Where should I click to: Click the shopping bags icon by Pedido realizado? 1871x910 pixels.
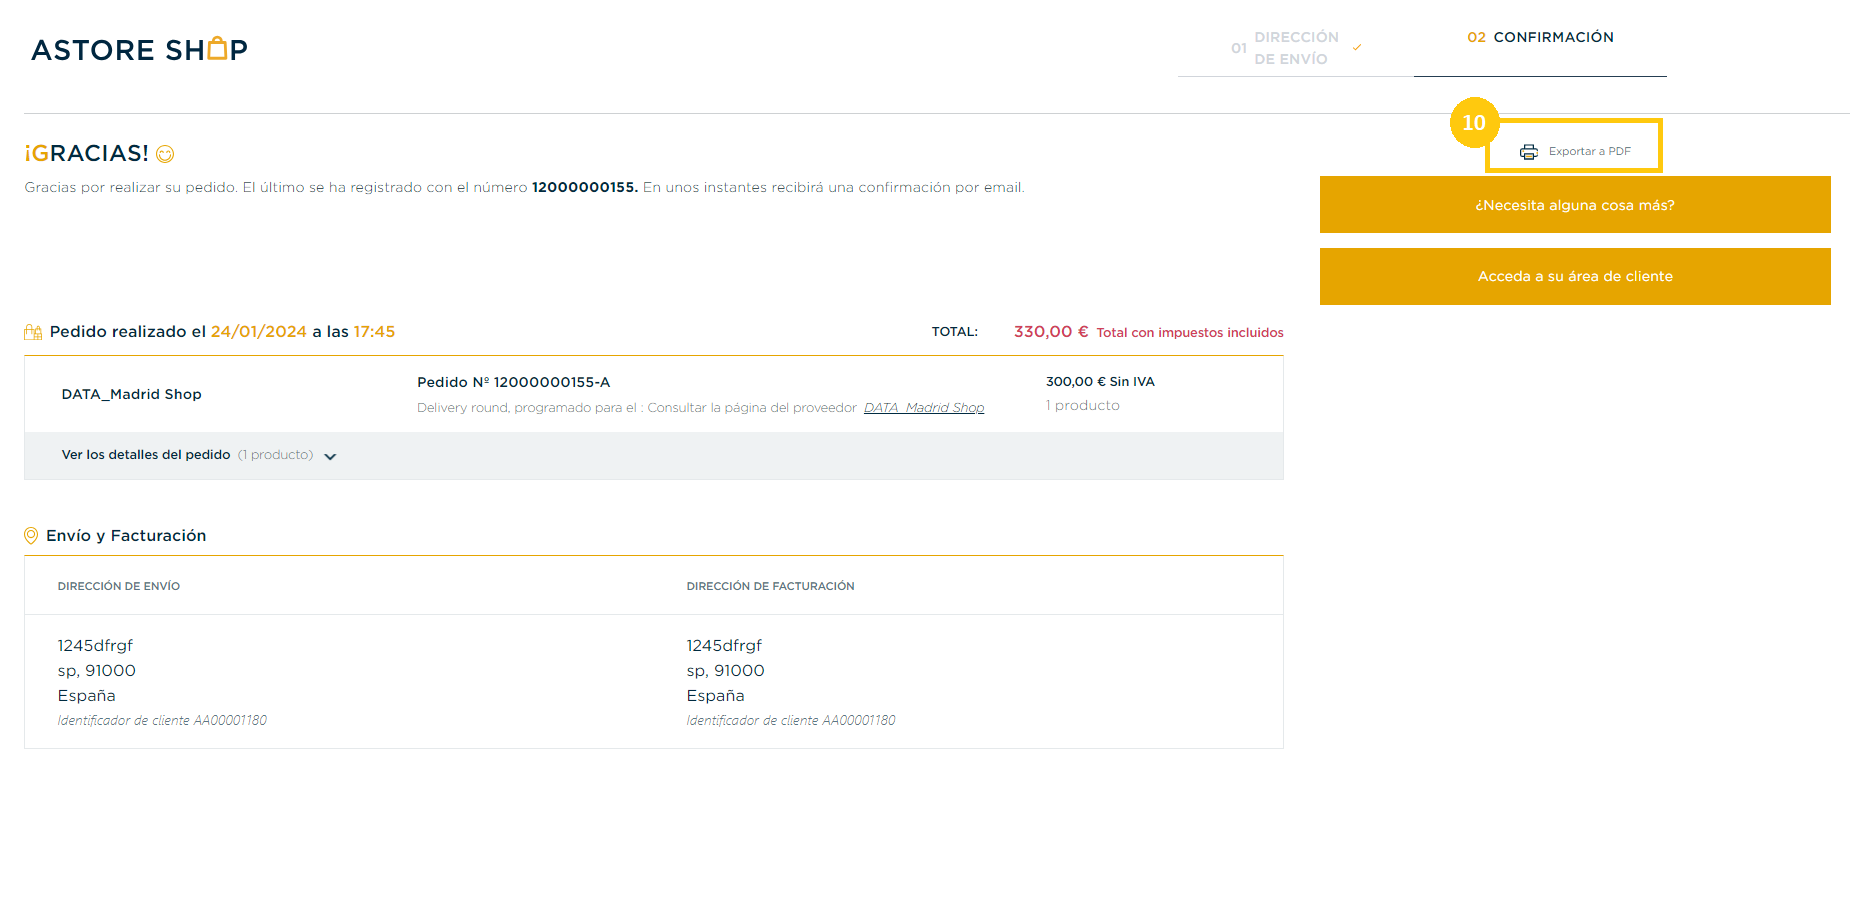(33, 332)
